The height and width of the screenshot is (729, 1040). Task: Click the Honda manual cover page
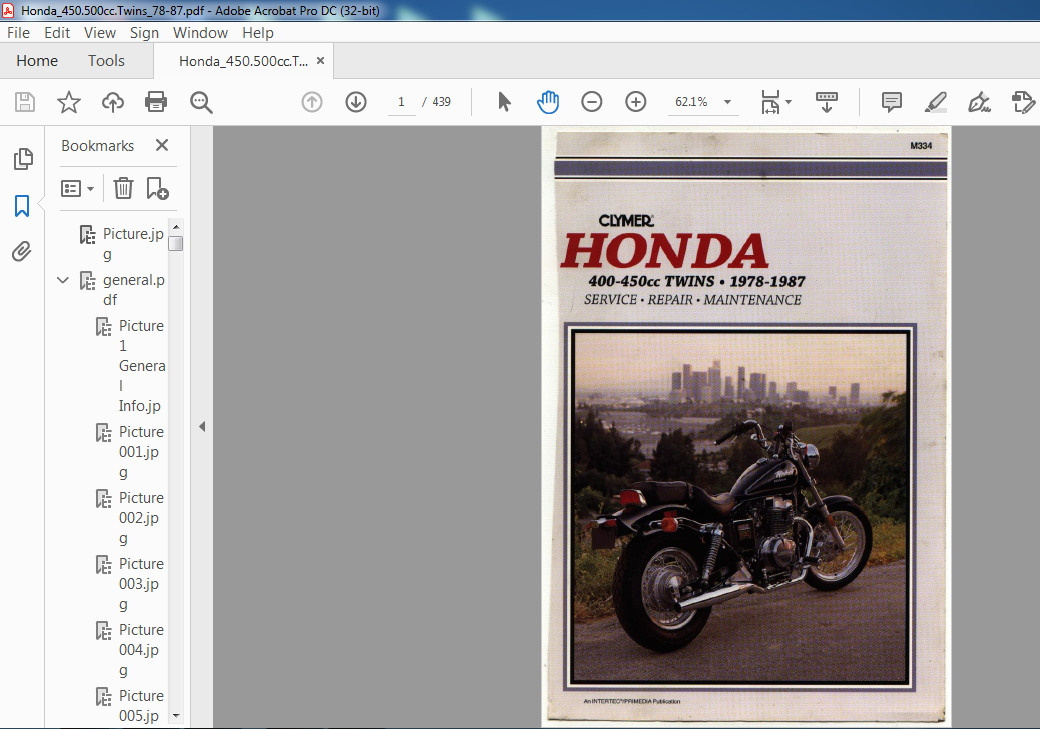(x=746, y=425)
